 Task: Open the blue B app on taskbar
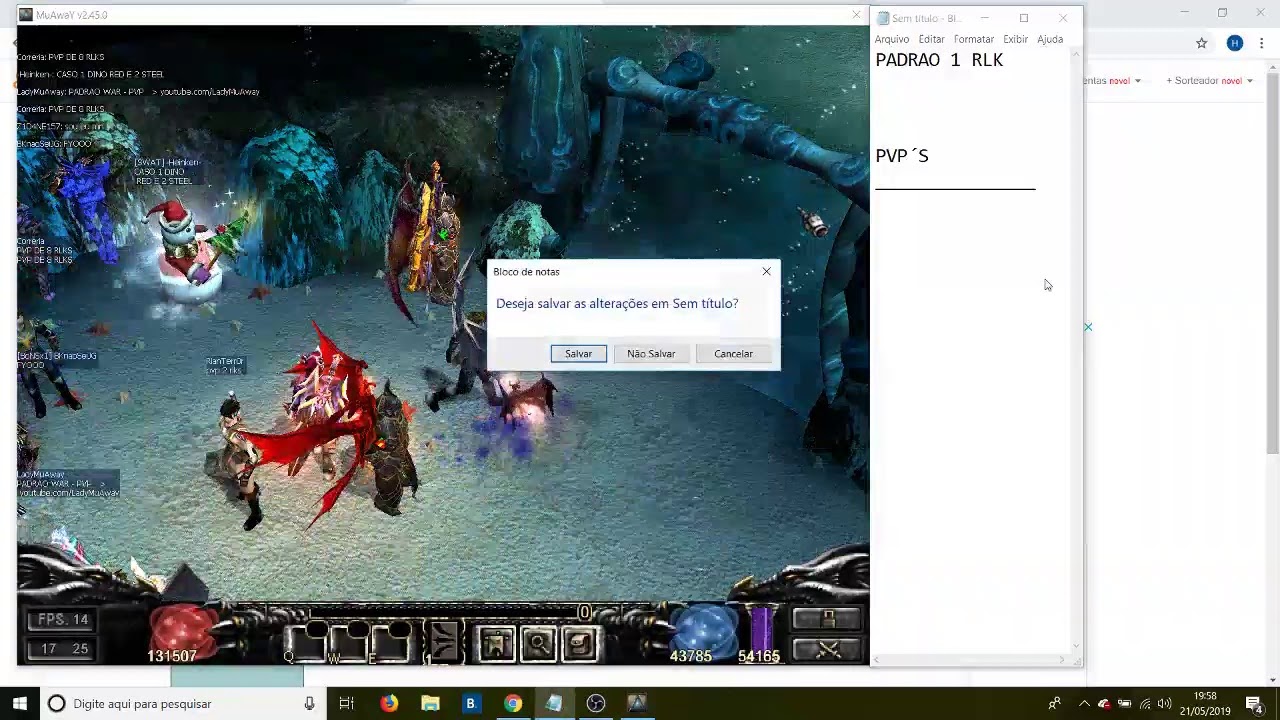470,704
